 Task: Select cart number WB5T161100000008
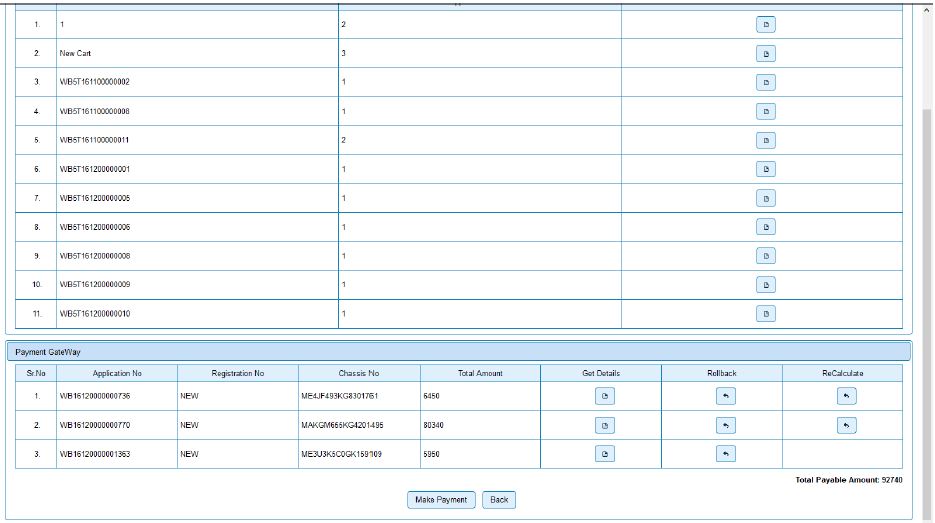pos(95,111)
